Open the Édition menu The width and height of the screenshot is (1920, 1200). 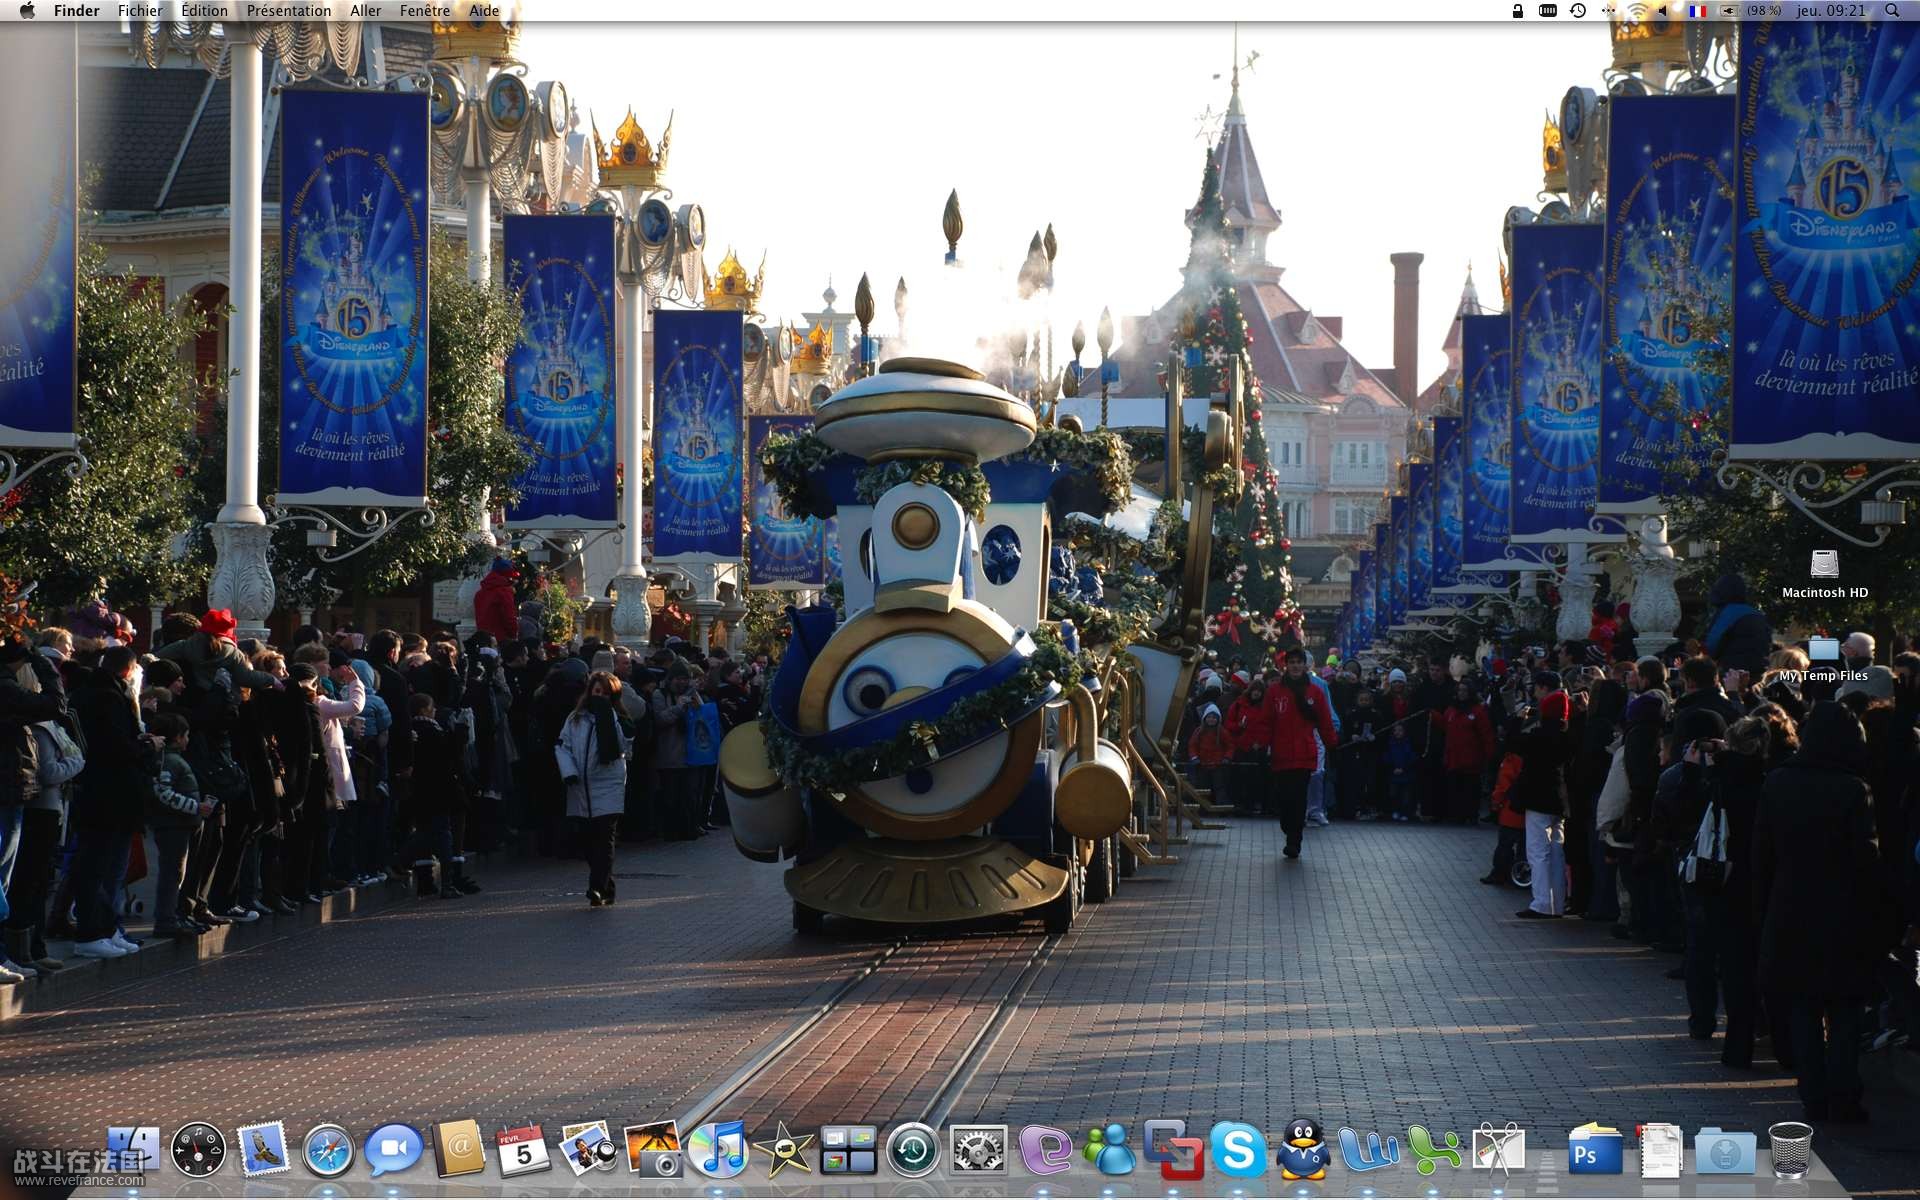click(204, 11)
